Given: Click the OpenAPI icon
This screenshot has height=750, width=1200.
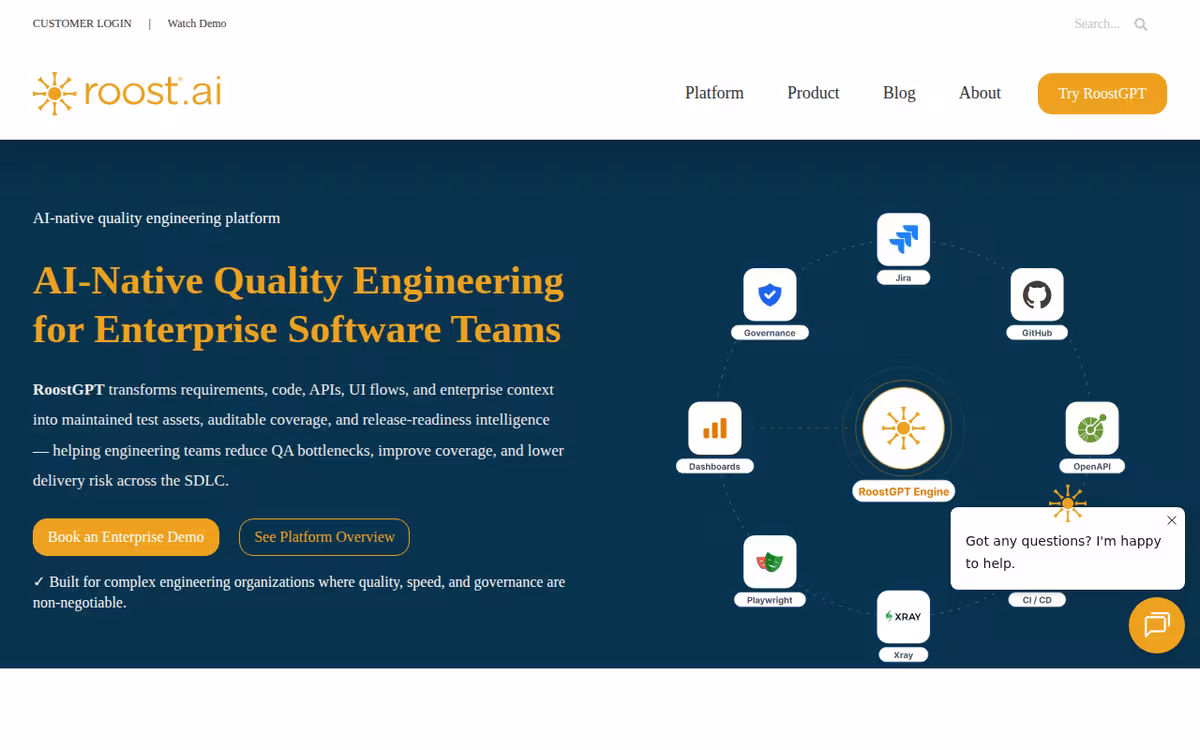Looking at the screenshot, I should point(1092,428).
